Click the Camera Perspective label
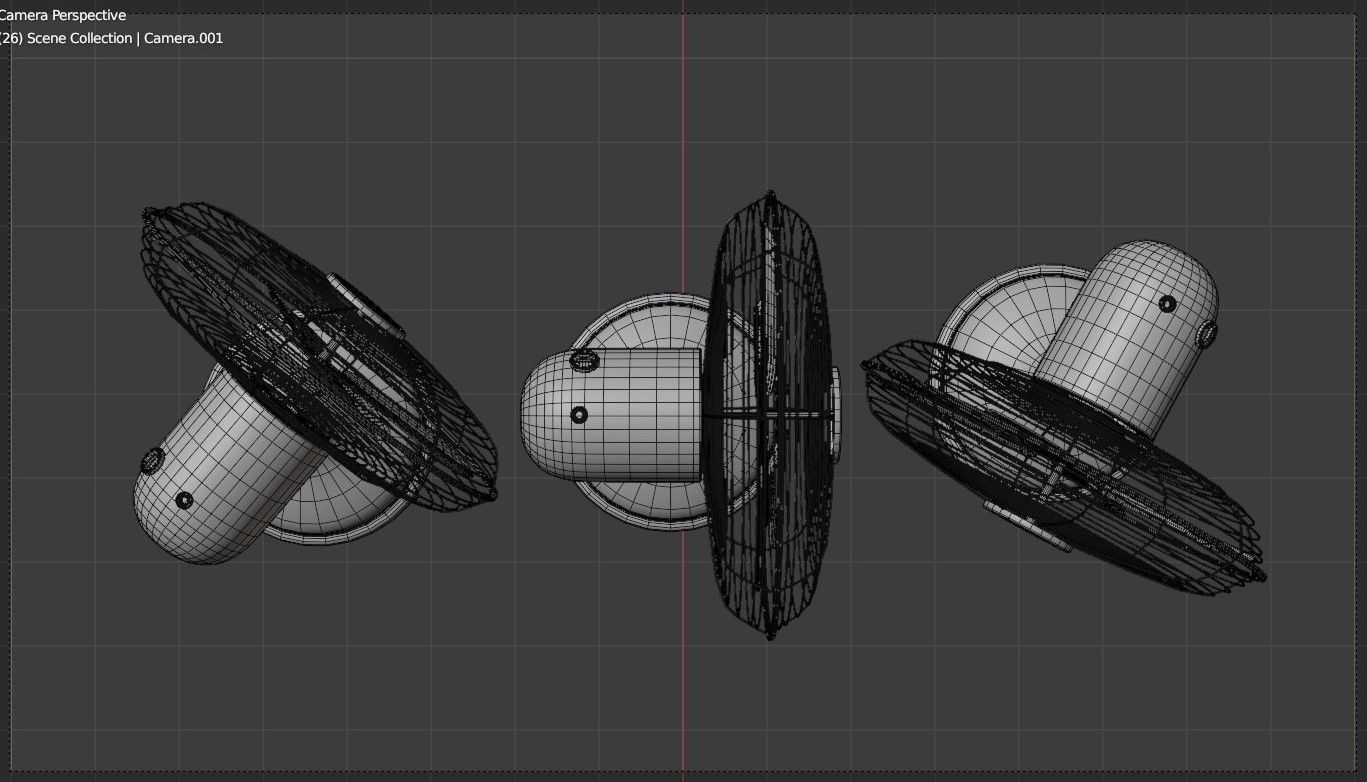1367x782 pixels. pos(62,15)
